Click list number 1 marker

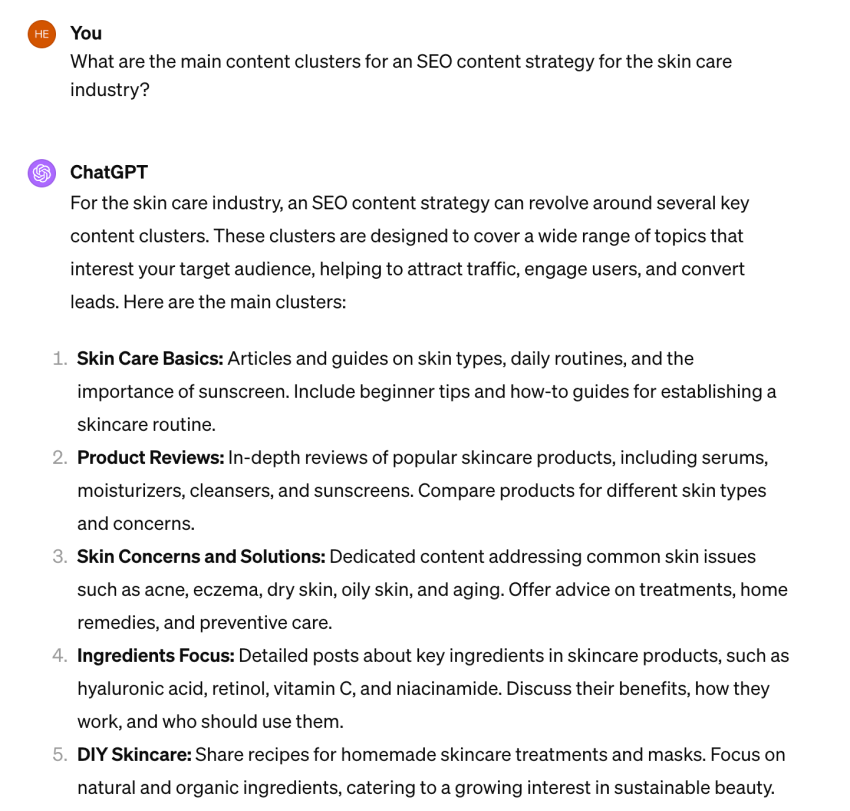click(x=60, y=359)
